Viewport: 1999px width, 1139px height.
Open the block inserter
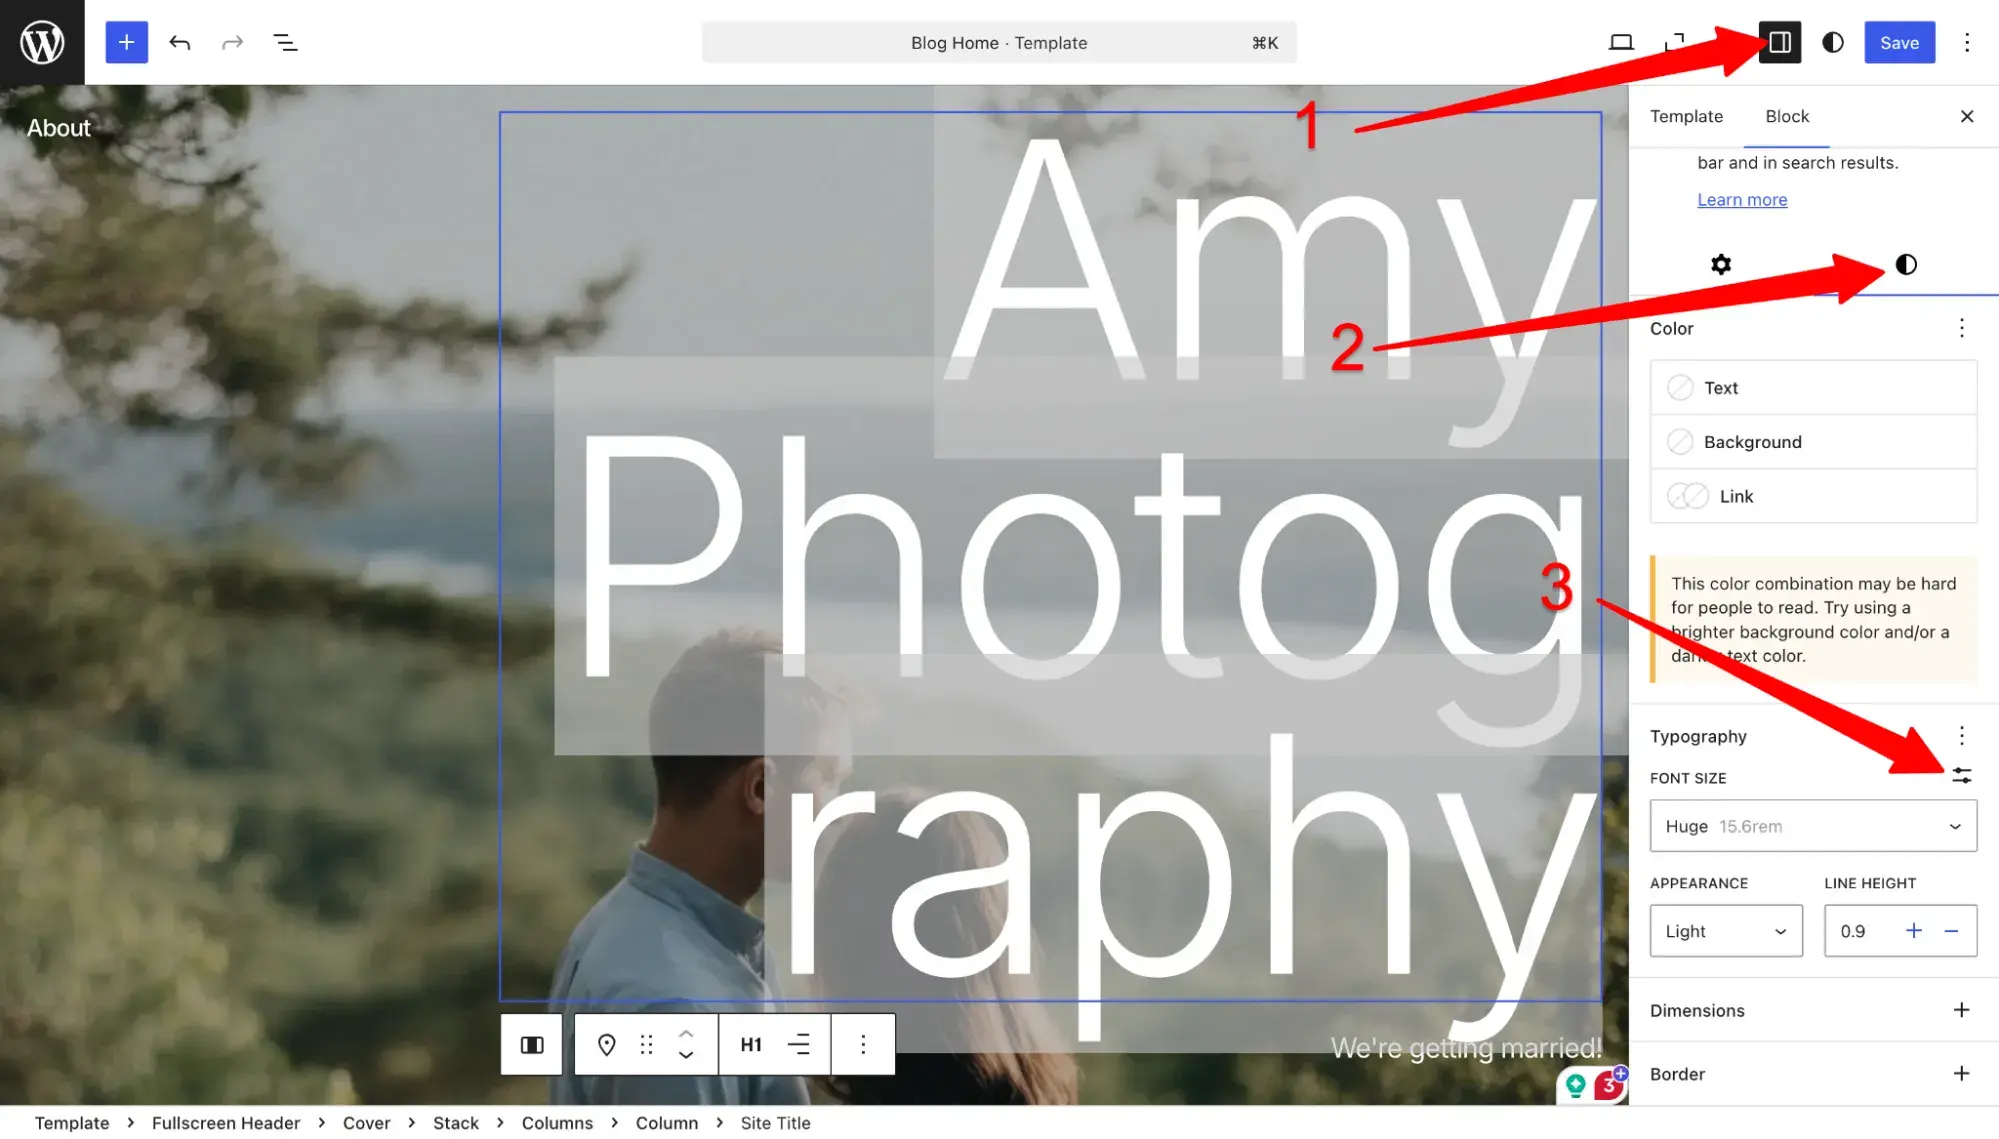(x=126, y=42)
